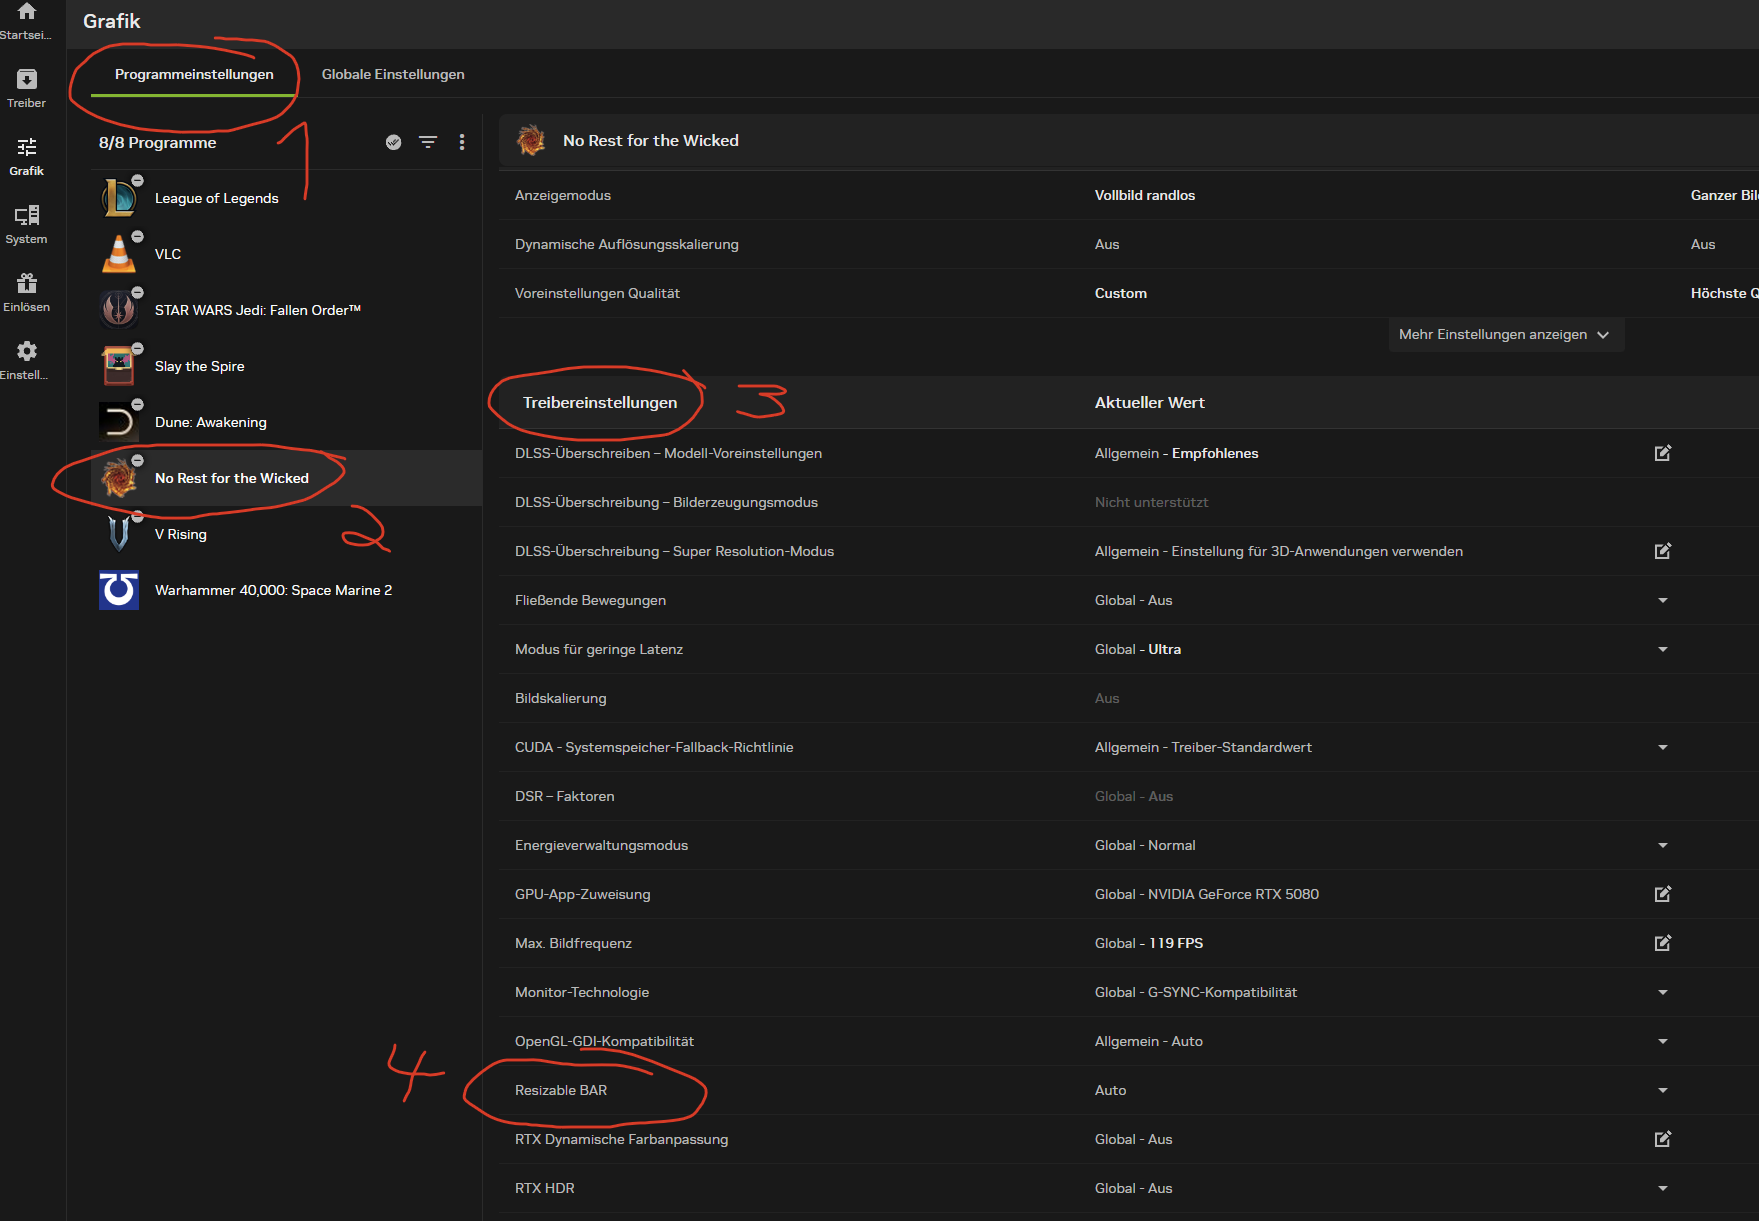Click the Anzeigemodus label
Screen dimensions: 1759x1221
(563, 195)
